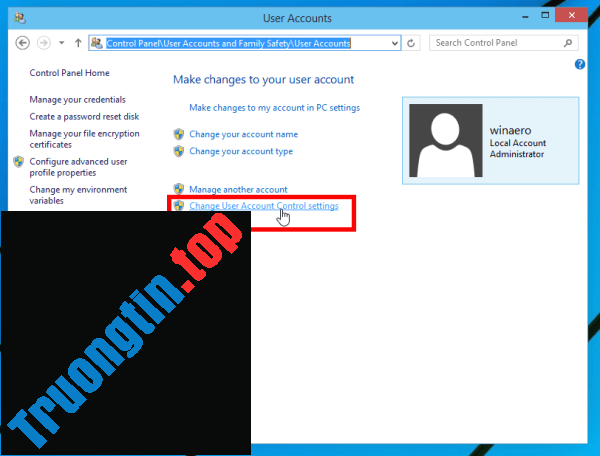
Task: Click Change your account name link
Action: pos(243,134)
